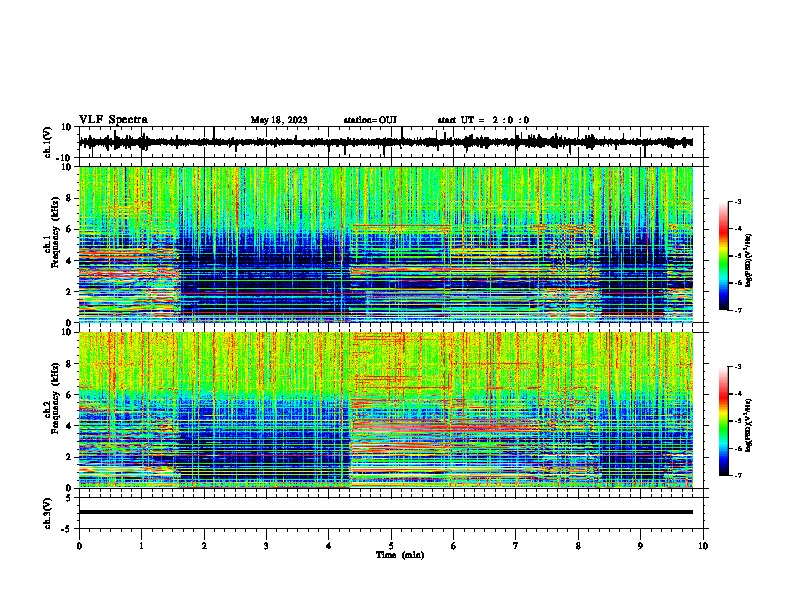Click the ch.1 voltage waveform trace
The image size is (792, 612).
[x=385, y=142]
